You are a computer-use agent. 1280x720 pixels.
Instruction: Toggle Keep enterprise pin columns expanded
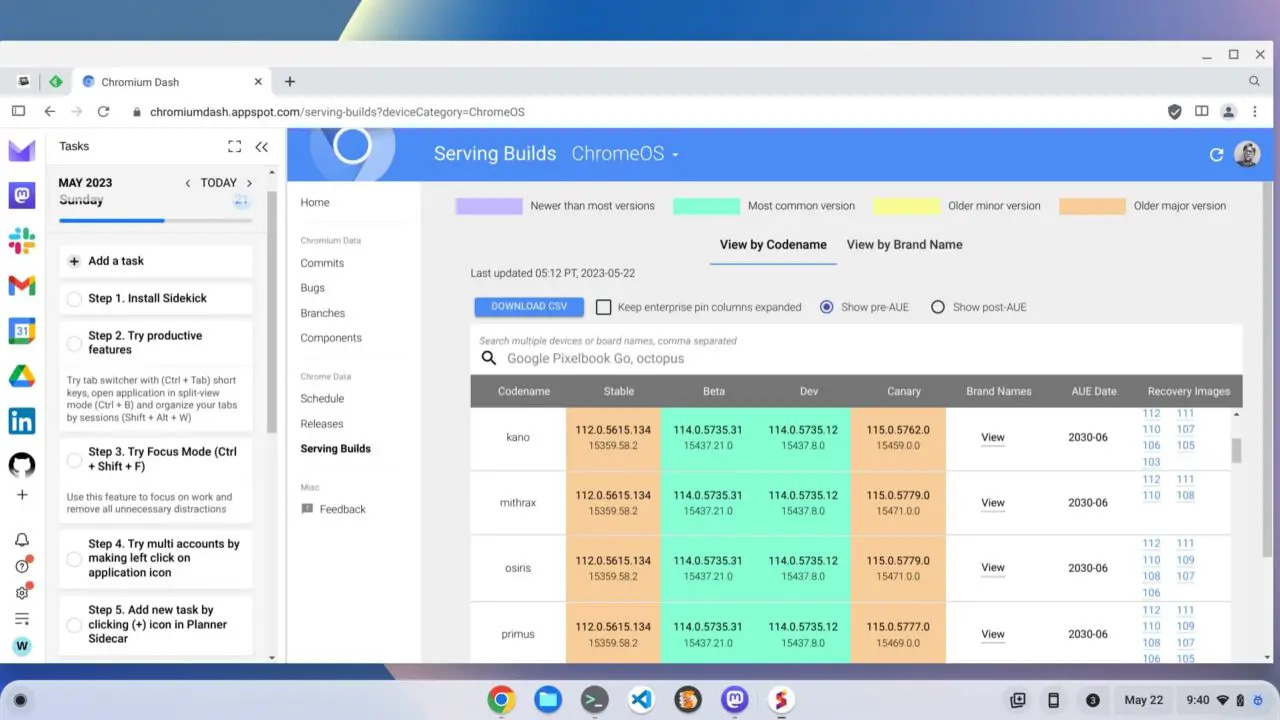click(x=604, y=307)
